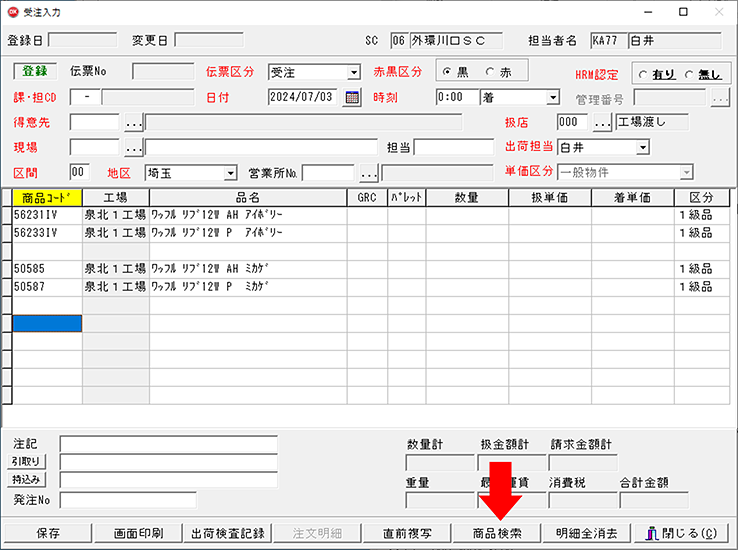Choose HRM認定 無し option

(689, 75)
